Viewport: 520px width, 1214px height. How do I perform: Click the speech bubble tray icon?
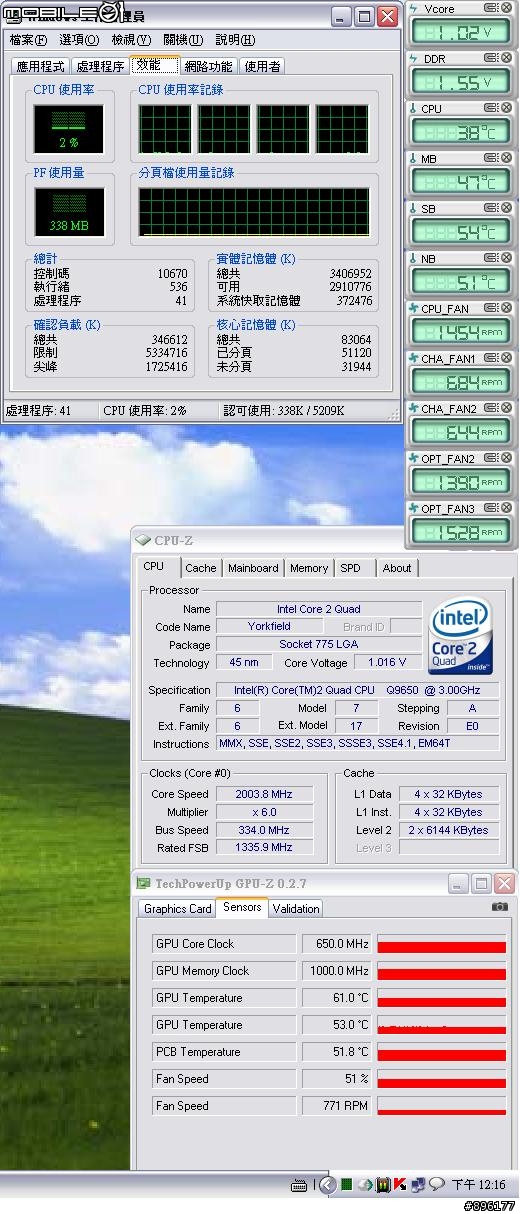436,1185
